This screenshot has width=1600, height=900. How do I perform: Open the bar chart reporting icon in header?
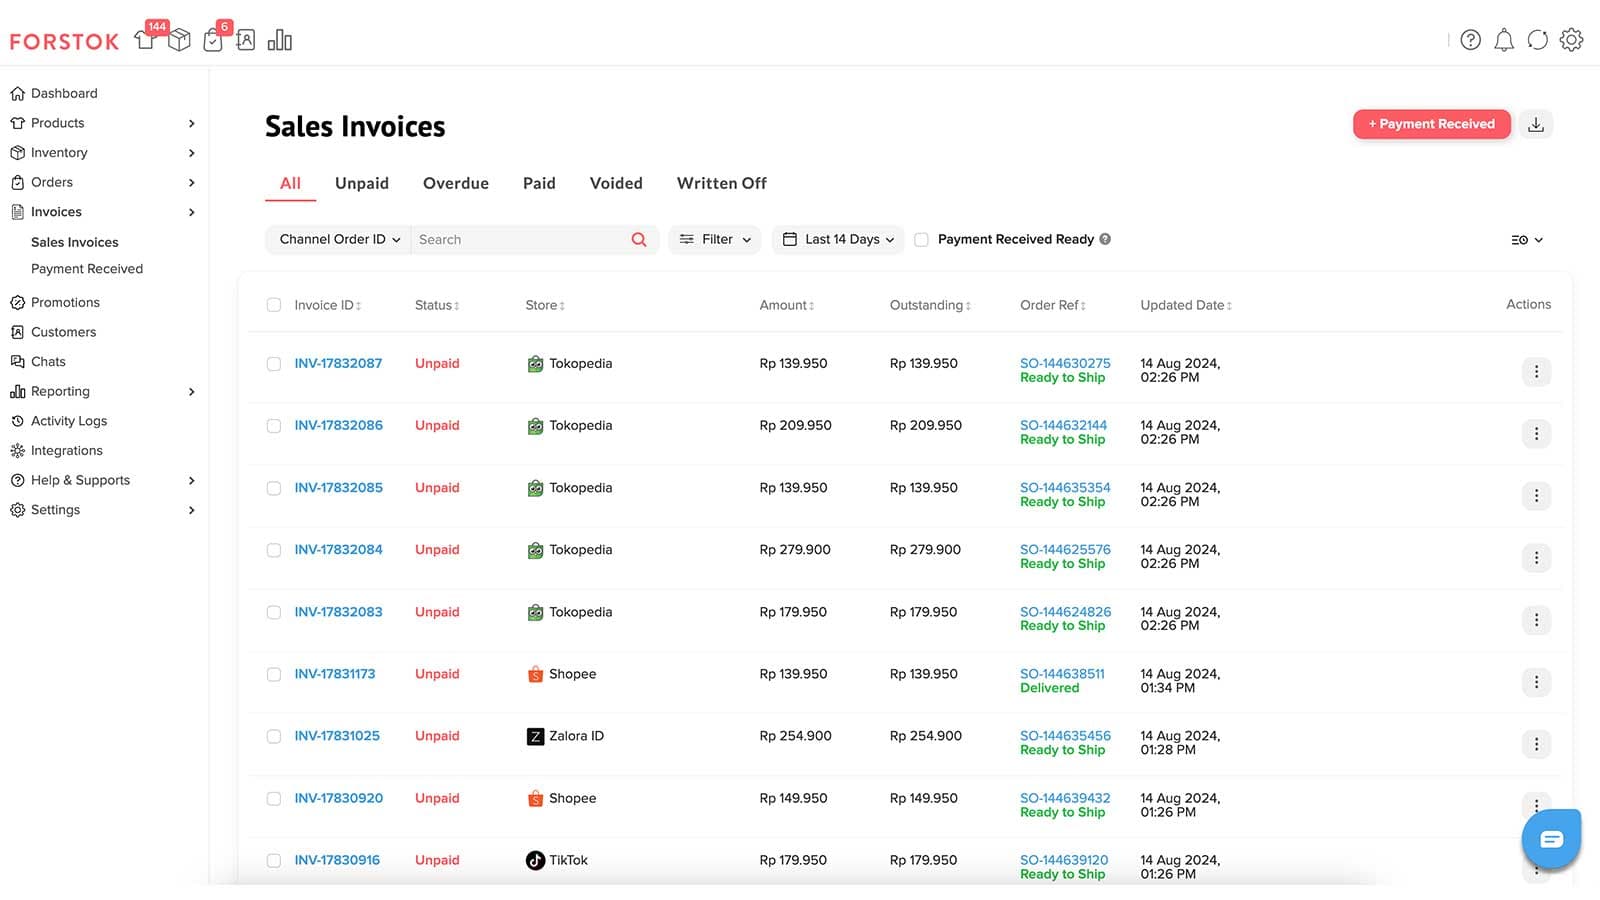(x=280, y=40)
